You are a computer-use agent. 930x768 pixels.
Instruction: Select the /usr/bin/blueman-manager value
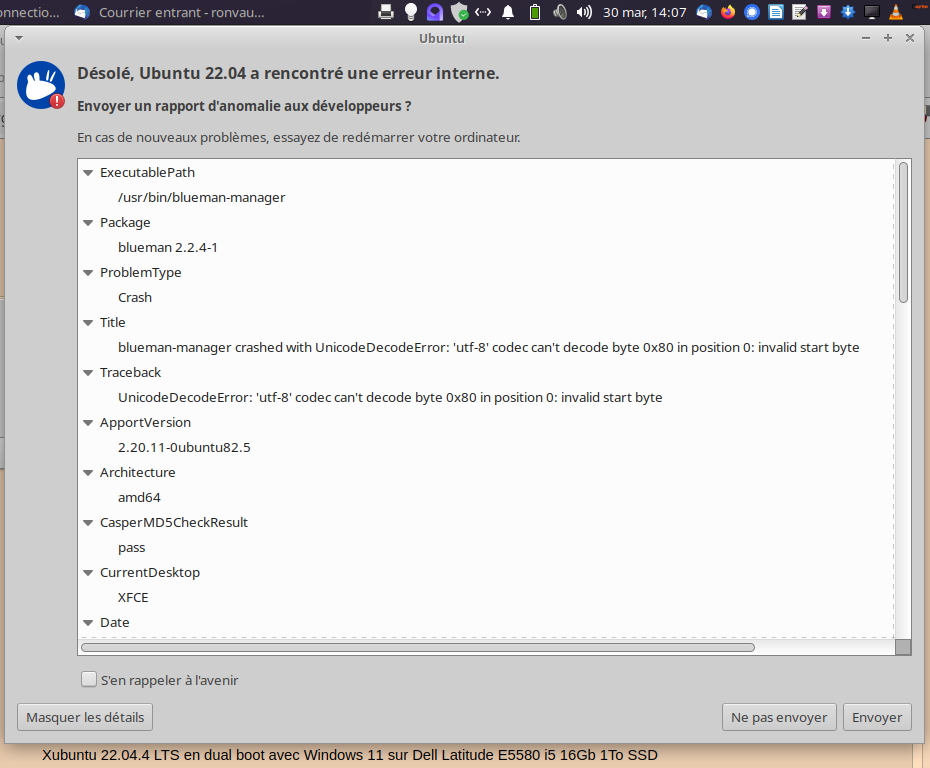tap(202, 197)
